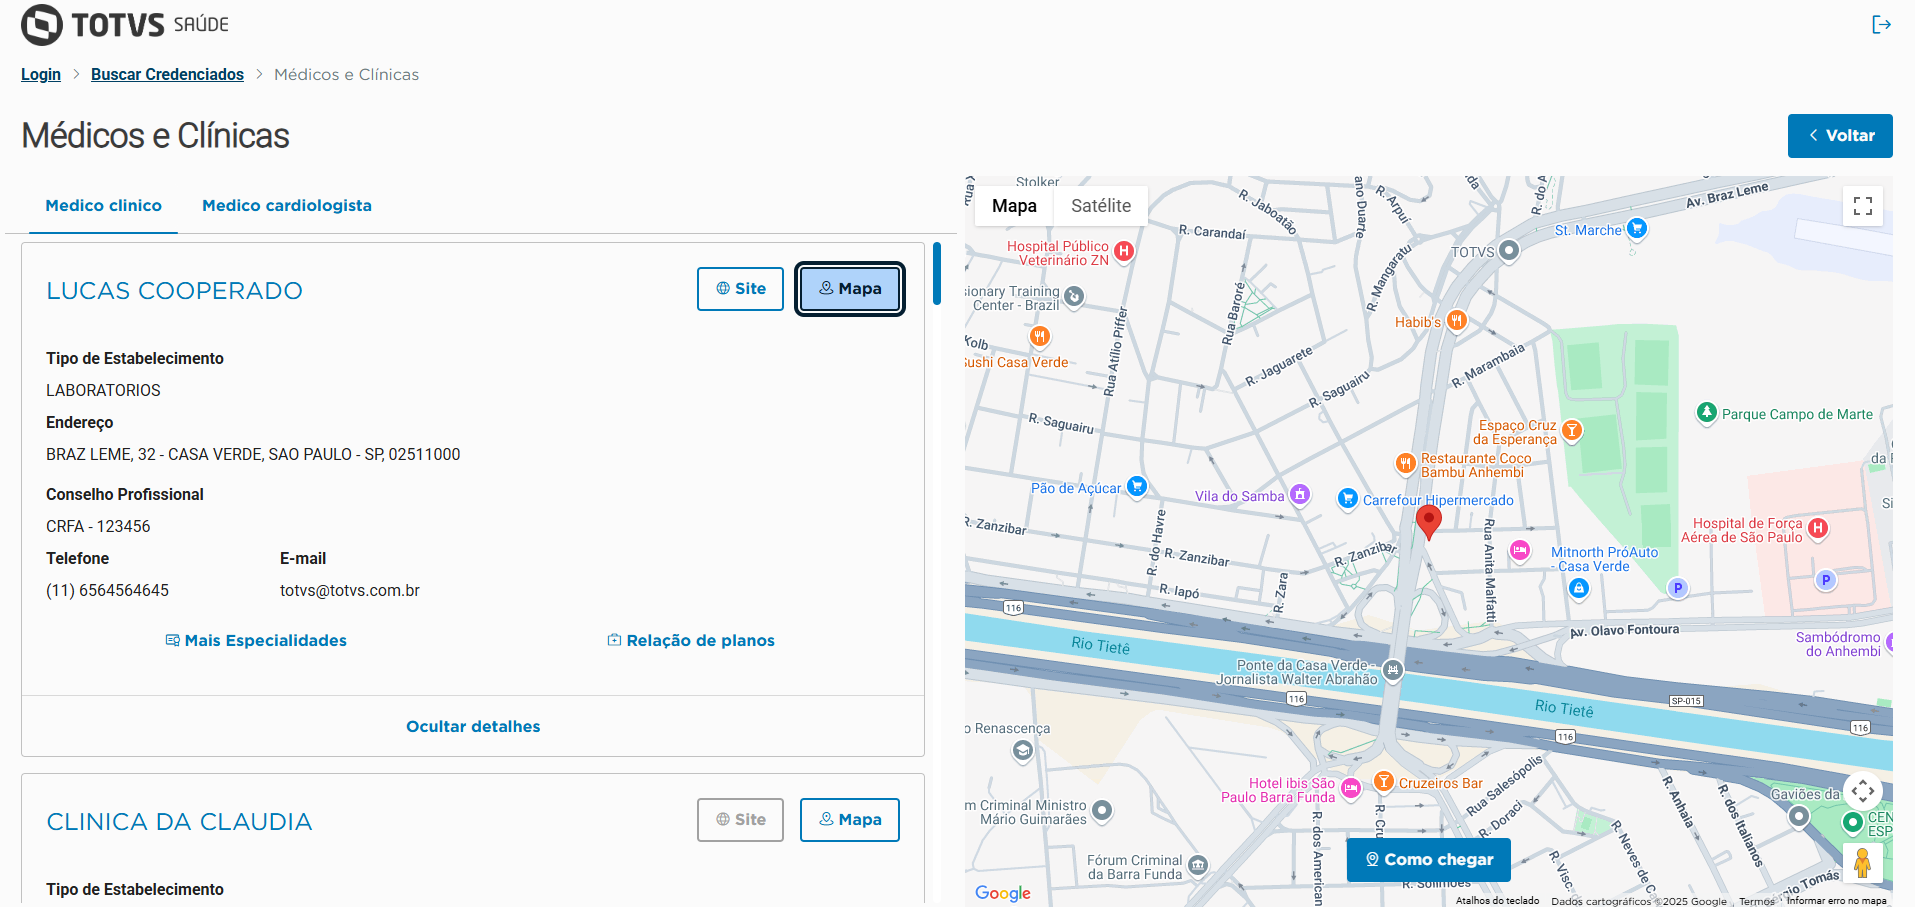Switch to the Medico cardiologista tab

(x=287, y=206)
